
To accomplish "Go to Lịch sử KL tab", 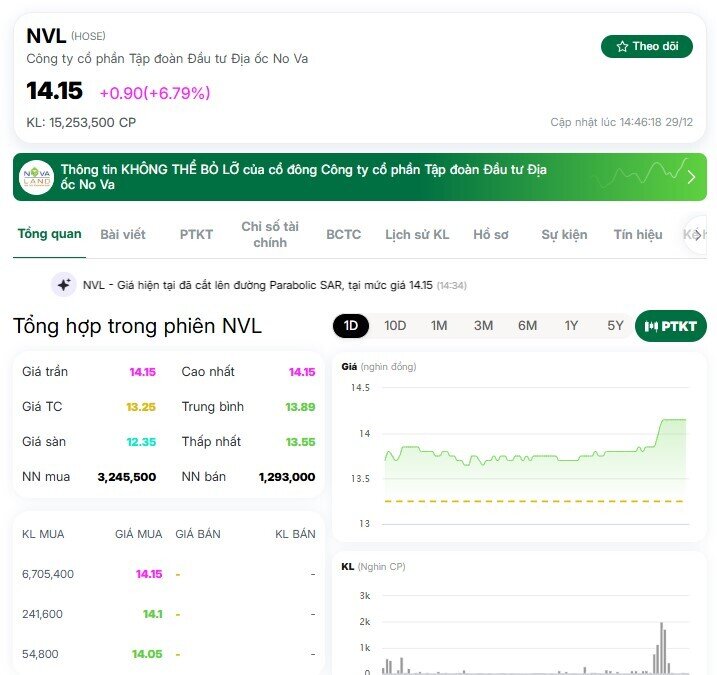I will coord(417,234).
